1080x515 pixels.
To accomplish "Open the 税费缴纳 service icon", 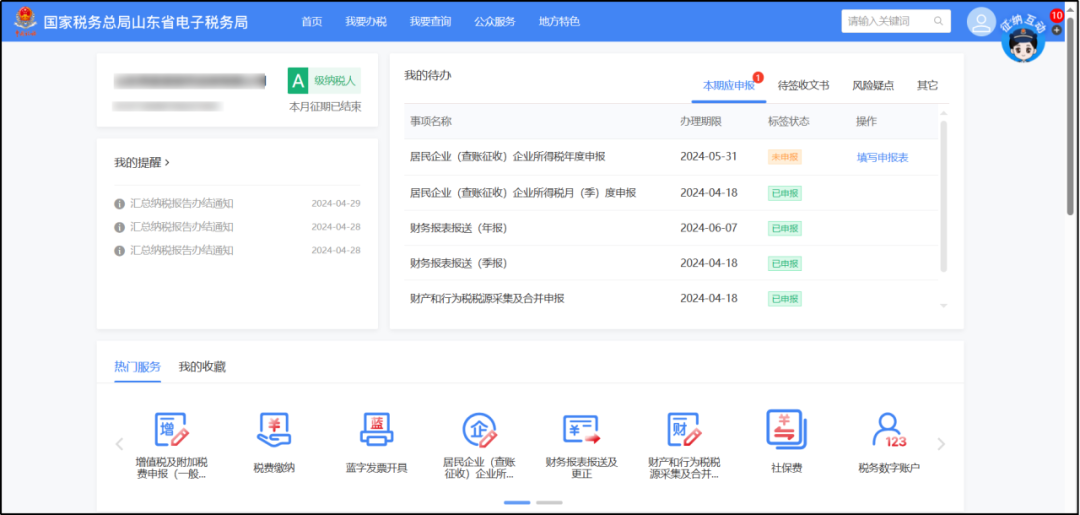I will (273, 430).
